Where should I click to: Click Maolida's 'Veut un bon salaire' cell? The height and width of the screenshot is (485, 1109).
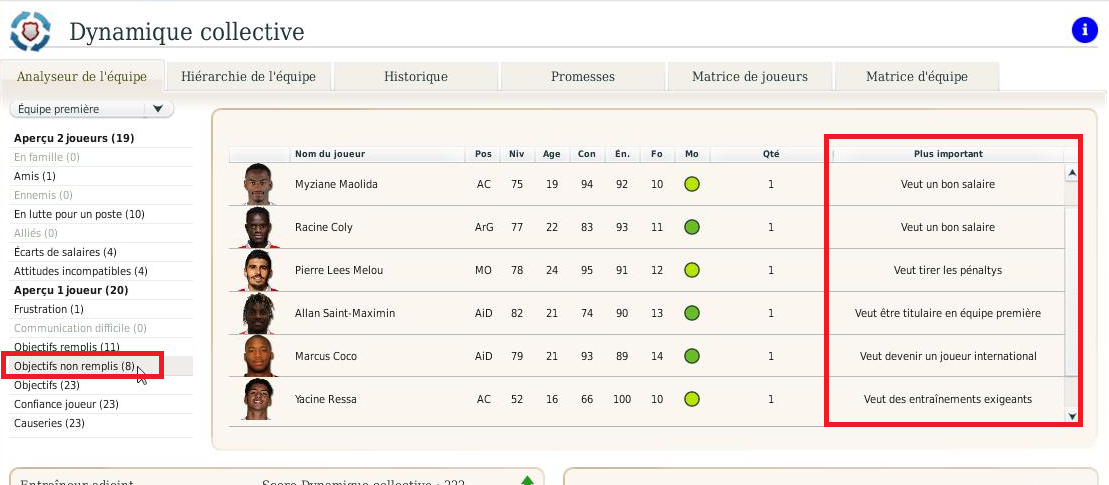tap(948, 185)
